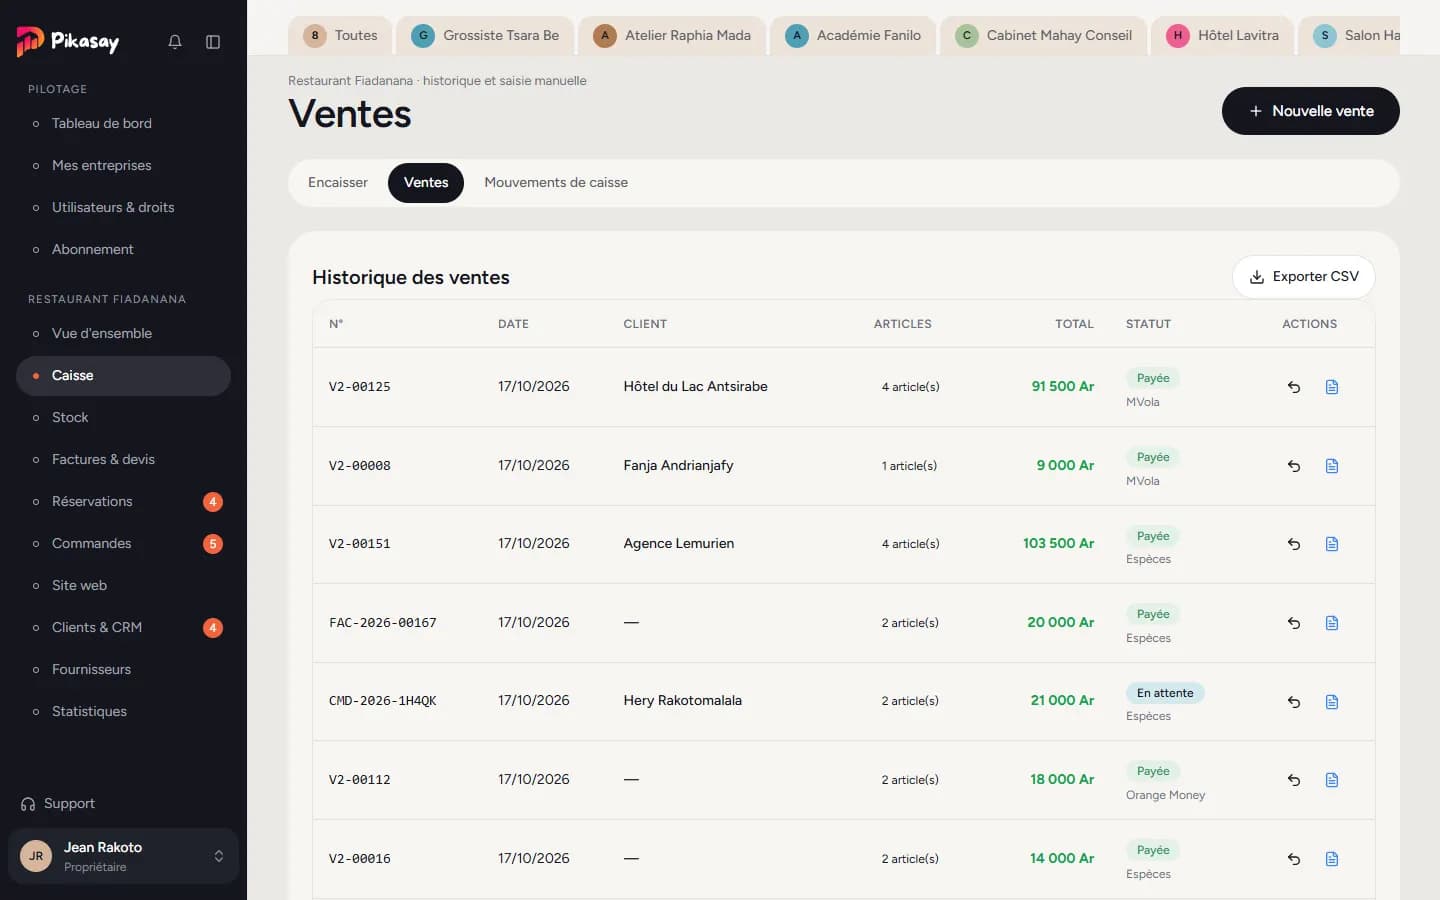The image size is (1440, 900).
Task: Open document icon for V2-00151
Action: (1332, 544)
